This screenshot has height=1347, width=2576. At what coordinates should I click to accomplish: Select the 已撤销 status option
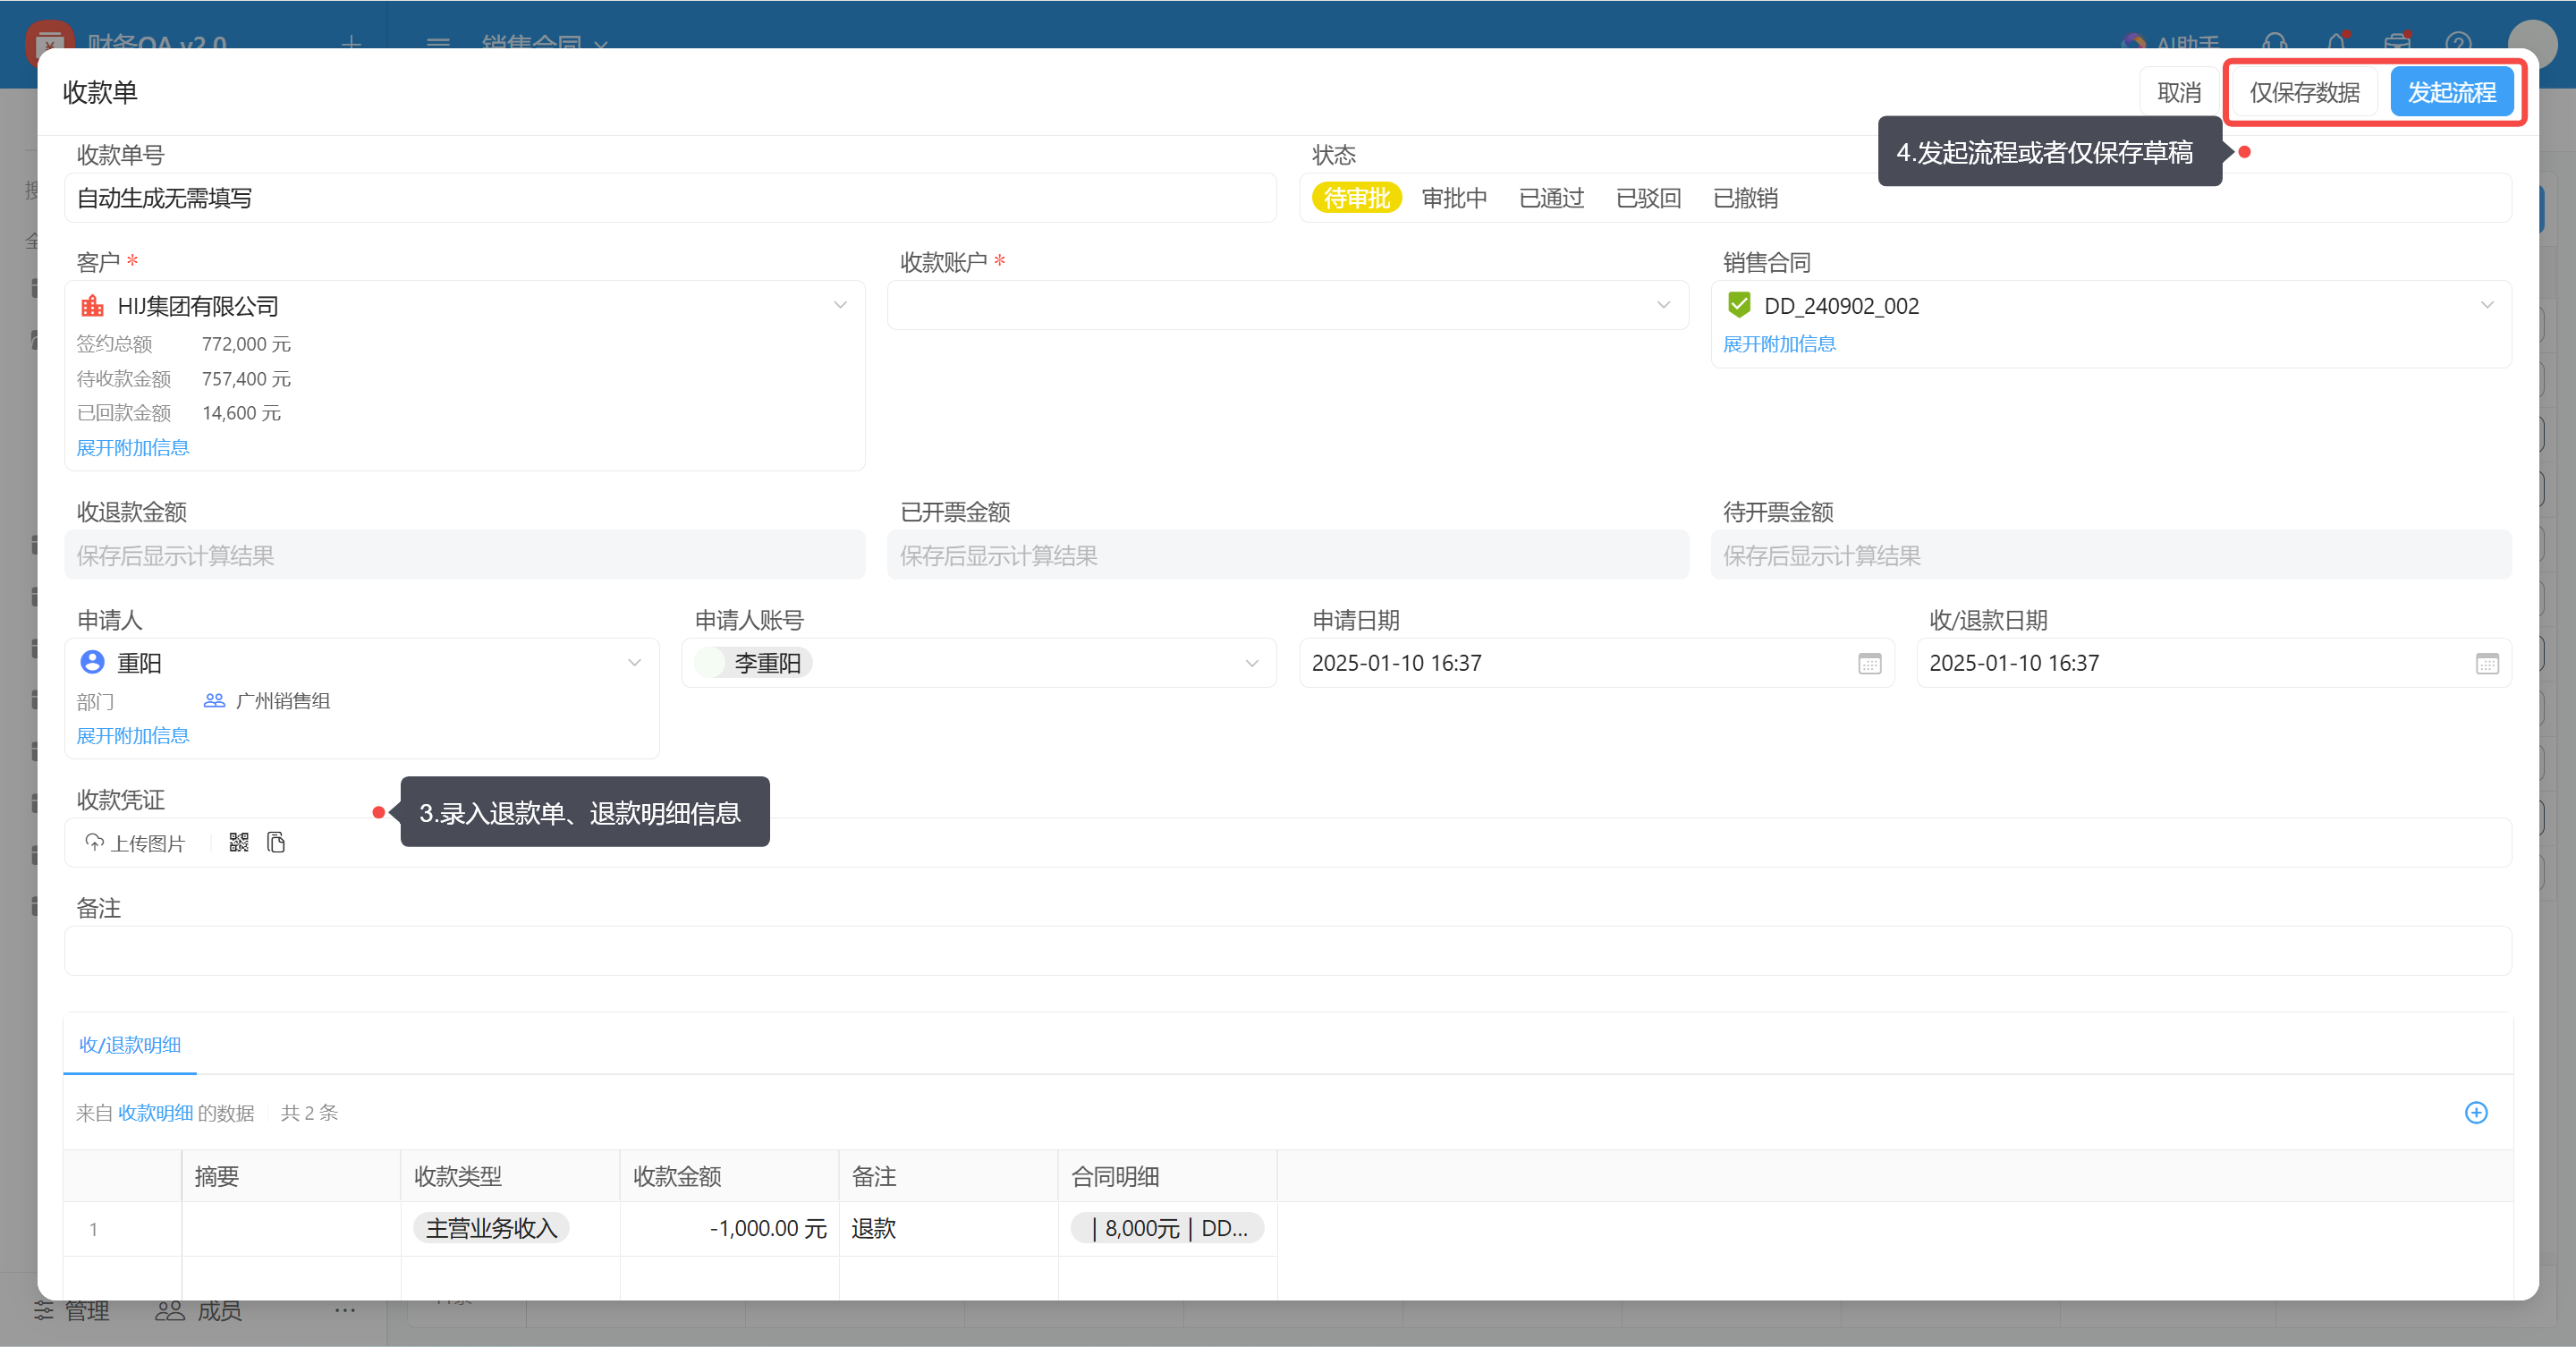pos(1745,198)
